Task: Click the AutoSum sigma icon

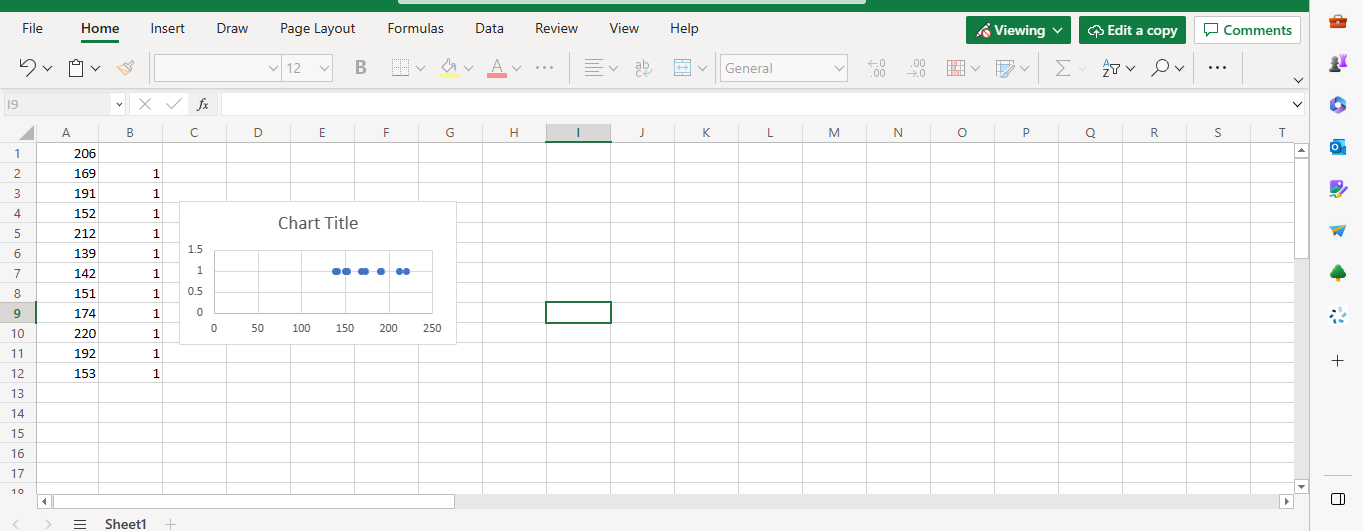Action: (x=1063, y=68)
